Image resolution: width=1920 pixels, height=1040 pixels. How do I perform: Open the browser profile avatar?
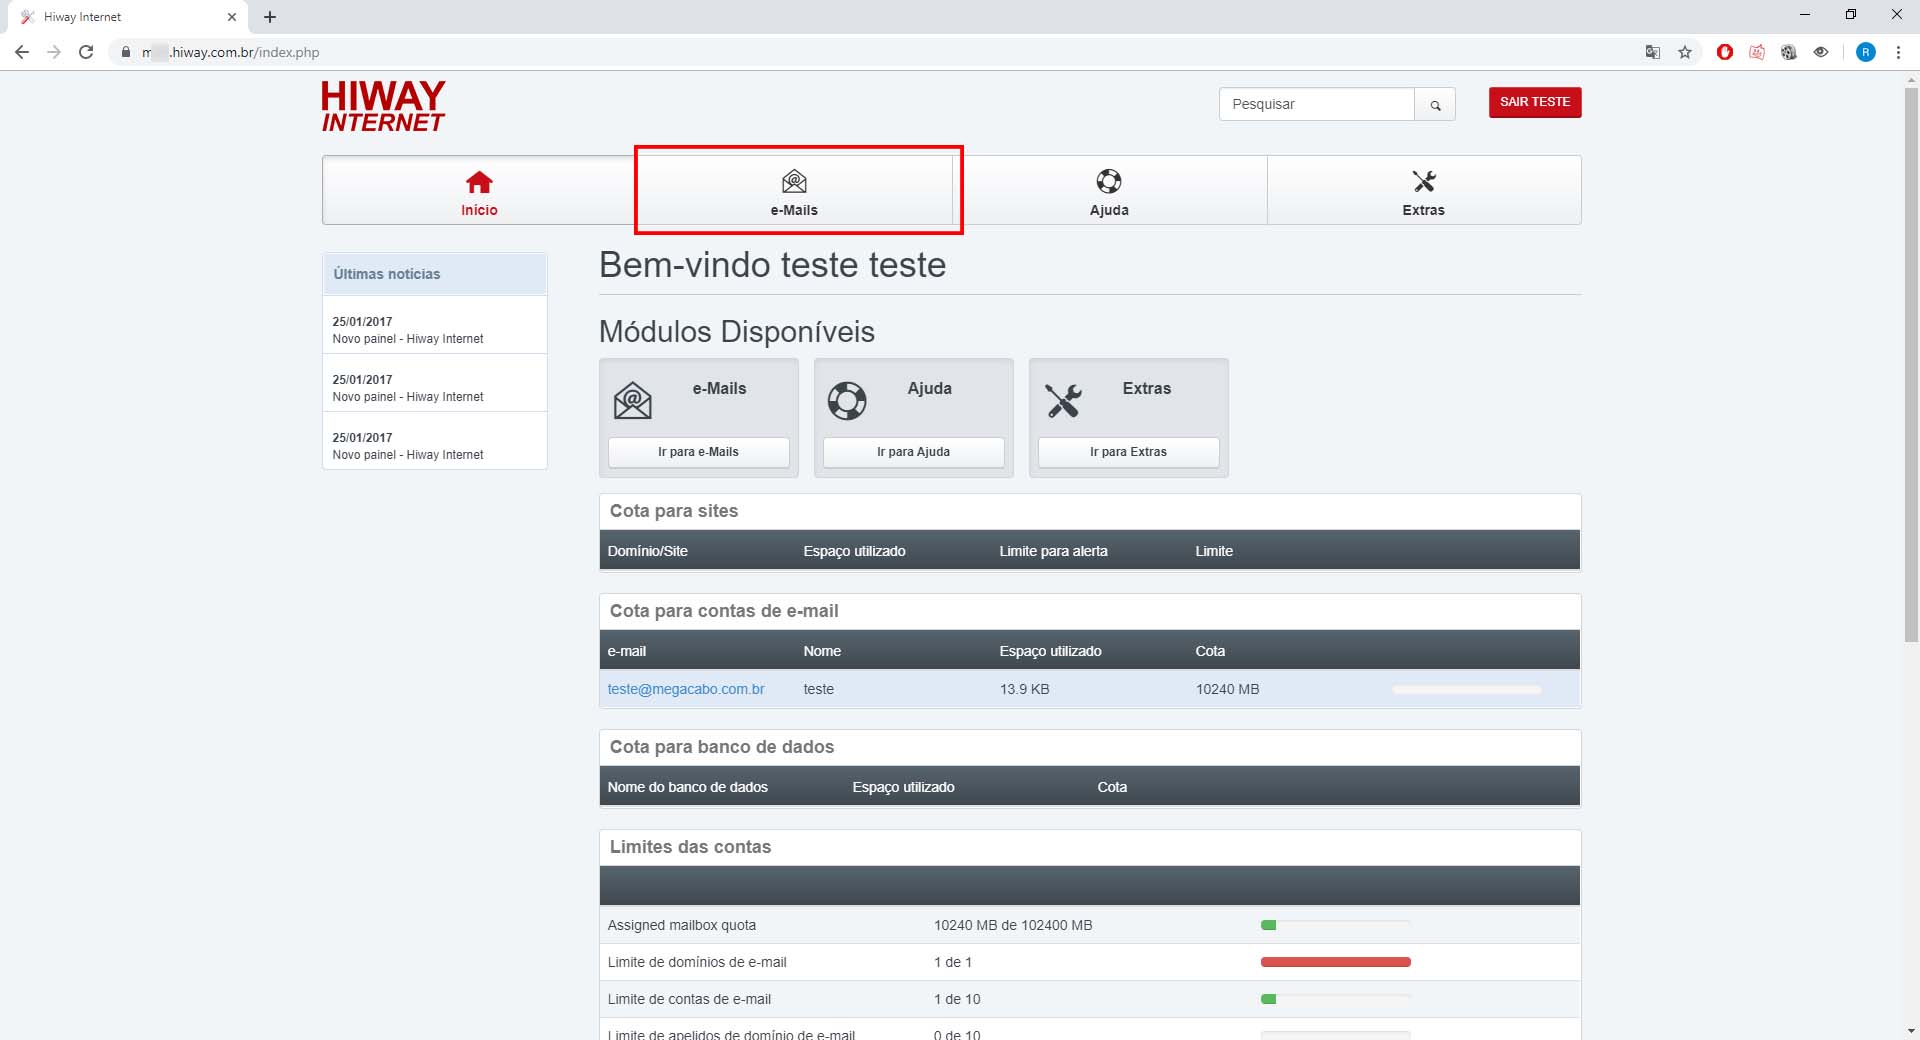click(1866, 52)
